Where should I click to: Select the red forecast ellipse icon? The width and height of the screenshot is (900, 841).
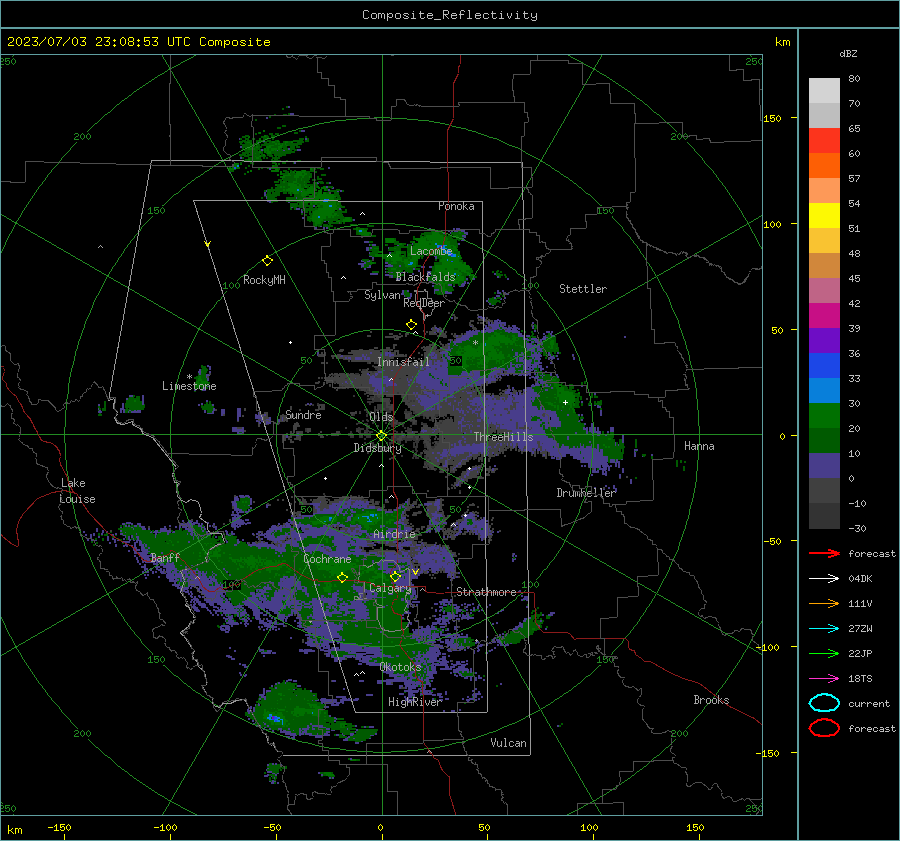point(824,728)
